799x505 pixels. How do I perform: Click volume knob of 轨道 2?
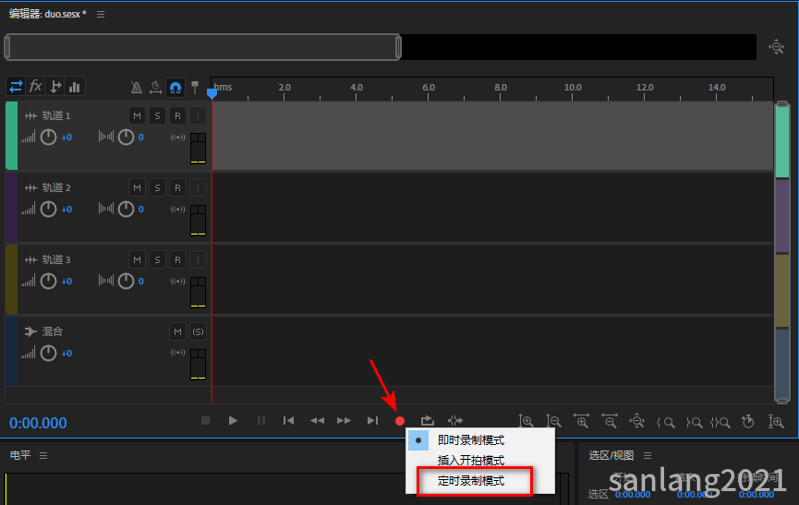click(x=48, y=209)
